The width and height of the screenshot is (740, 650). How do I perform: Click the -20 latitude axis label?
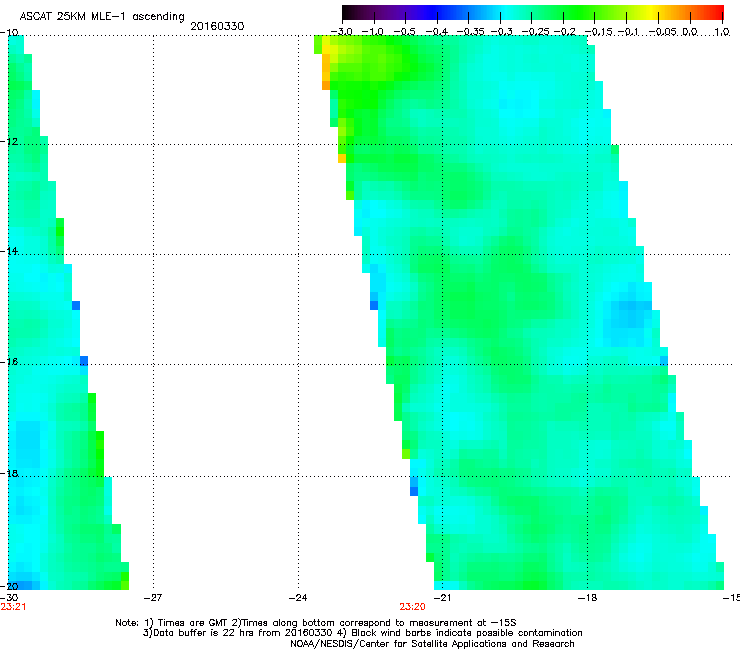point(9,586)
